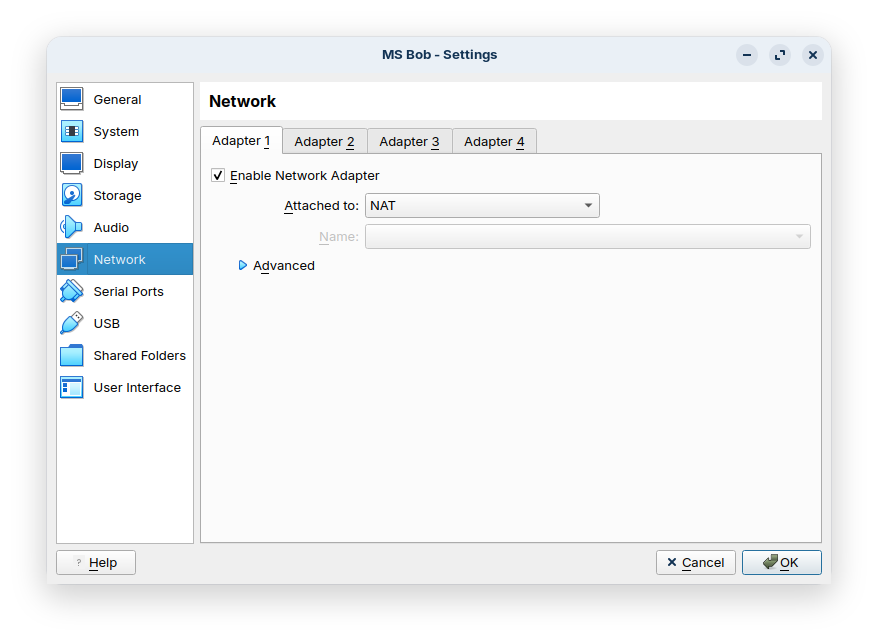Open the Adapter 4 tab
Screen dimensions: 878x641
tap(494, 142)
